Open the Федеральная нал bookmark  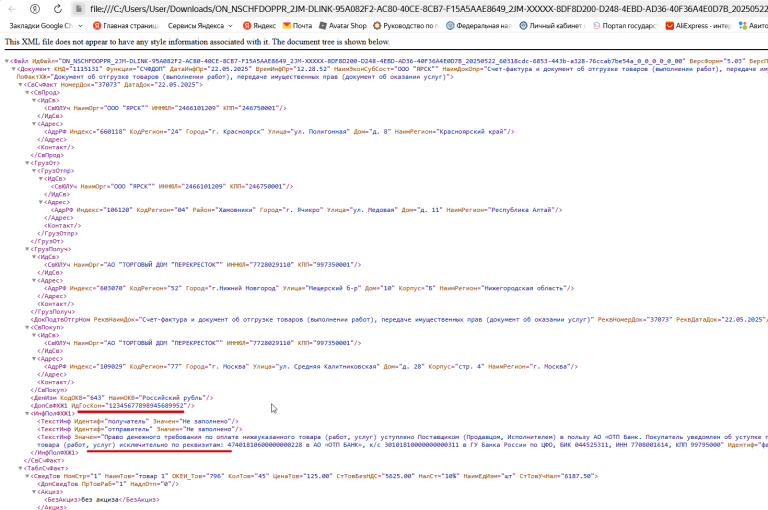coord(479,25)
